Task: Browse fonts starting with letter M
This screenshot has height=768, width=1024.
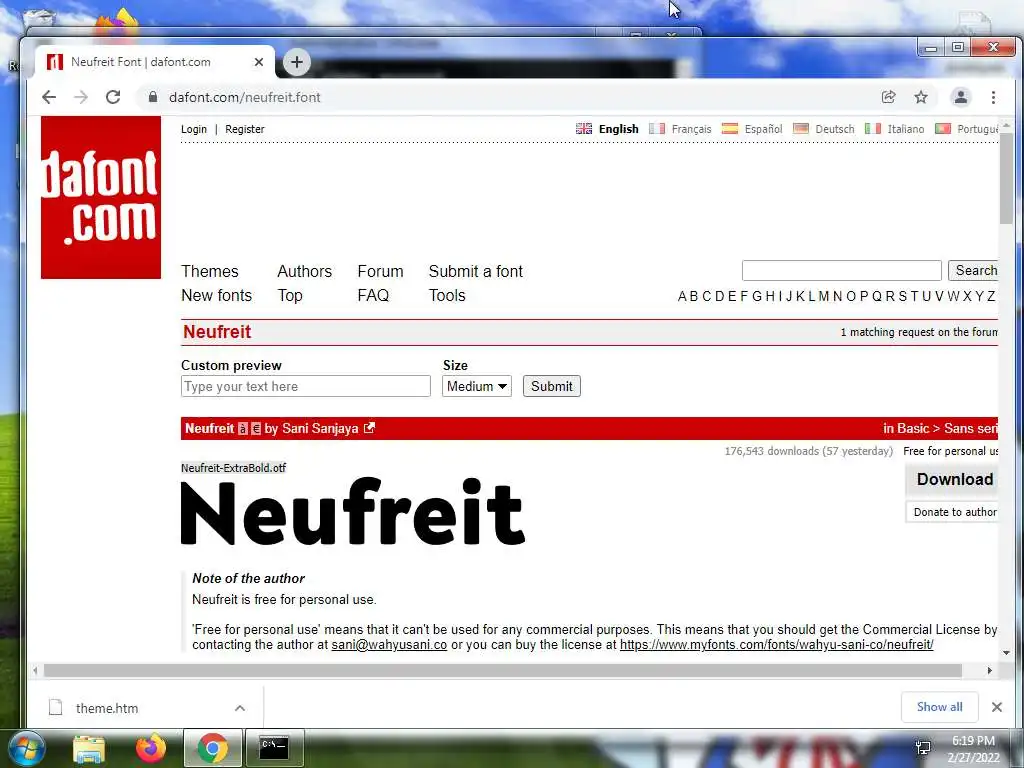Action: (x=824, y=296)
